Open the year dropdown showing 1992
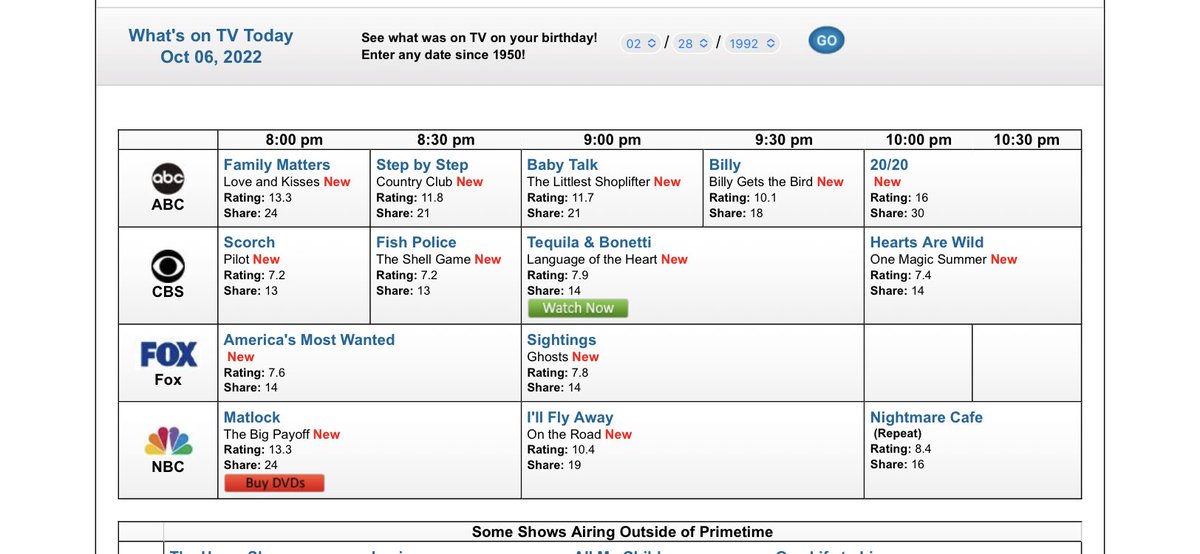 pos(752,43)
